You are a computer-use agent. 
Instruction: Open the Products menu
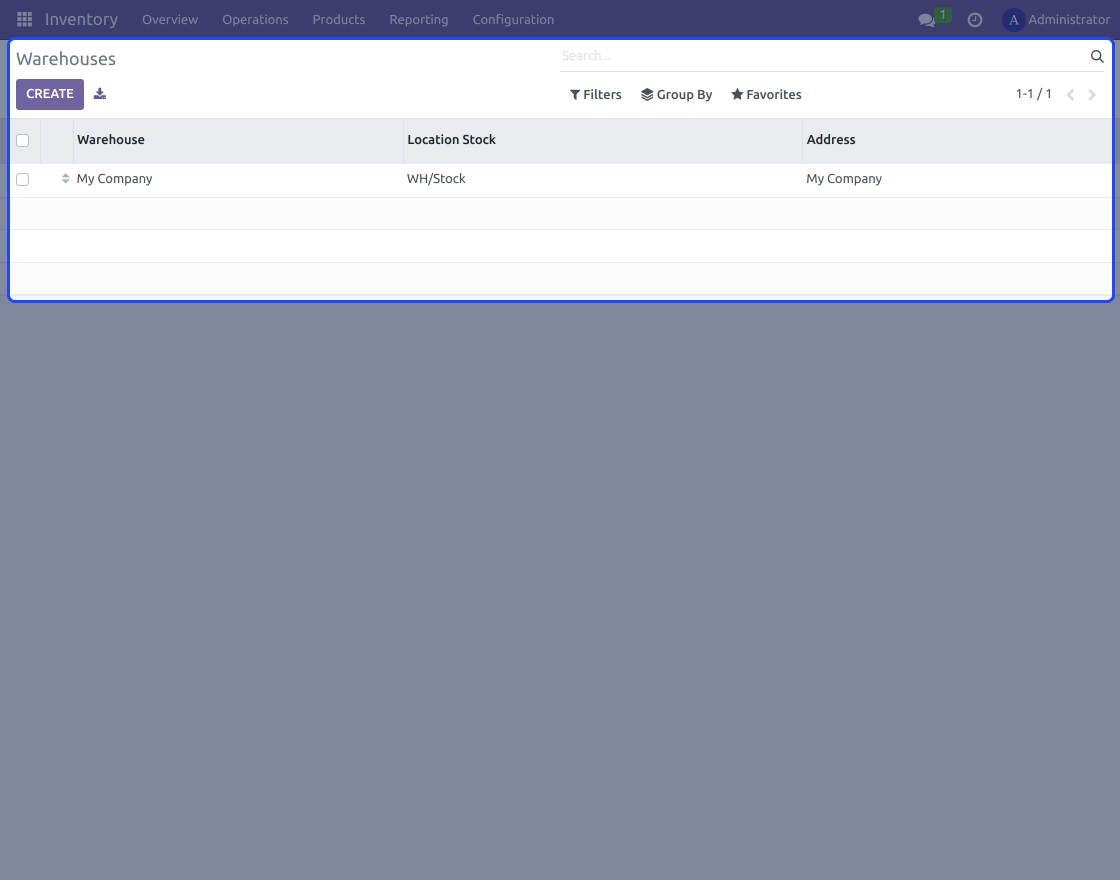(x=339, y=20)
